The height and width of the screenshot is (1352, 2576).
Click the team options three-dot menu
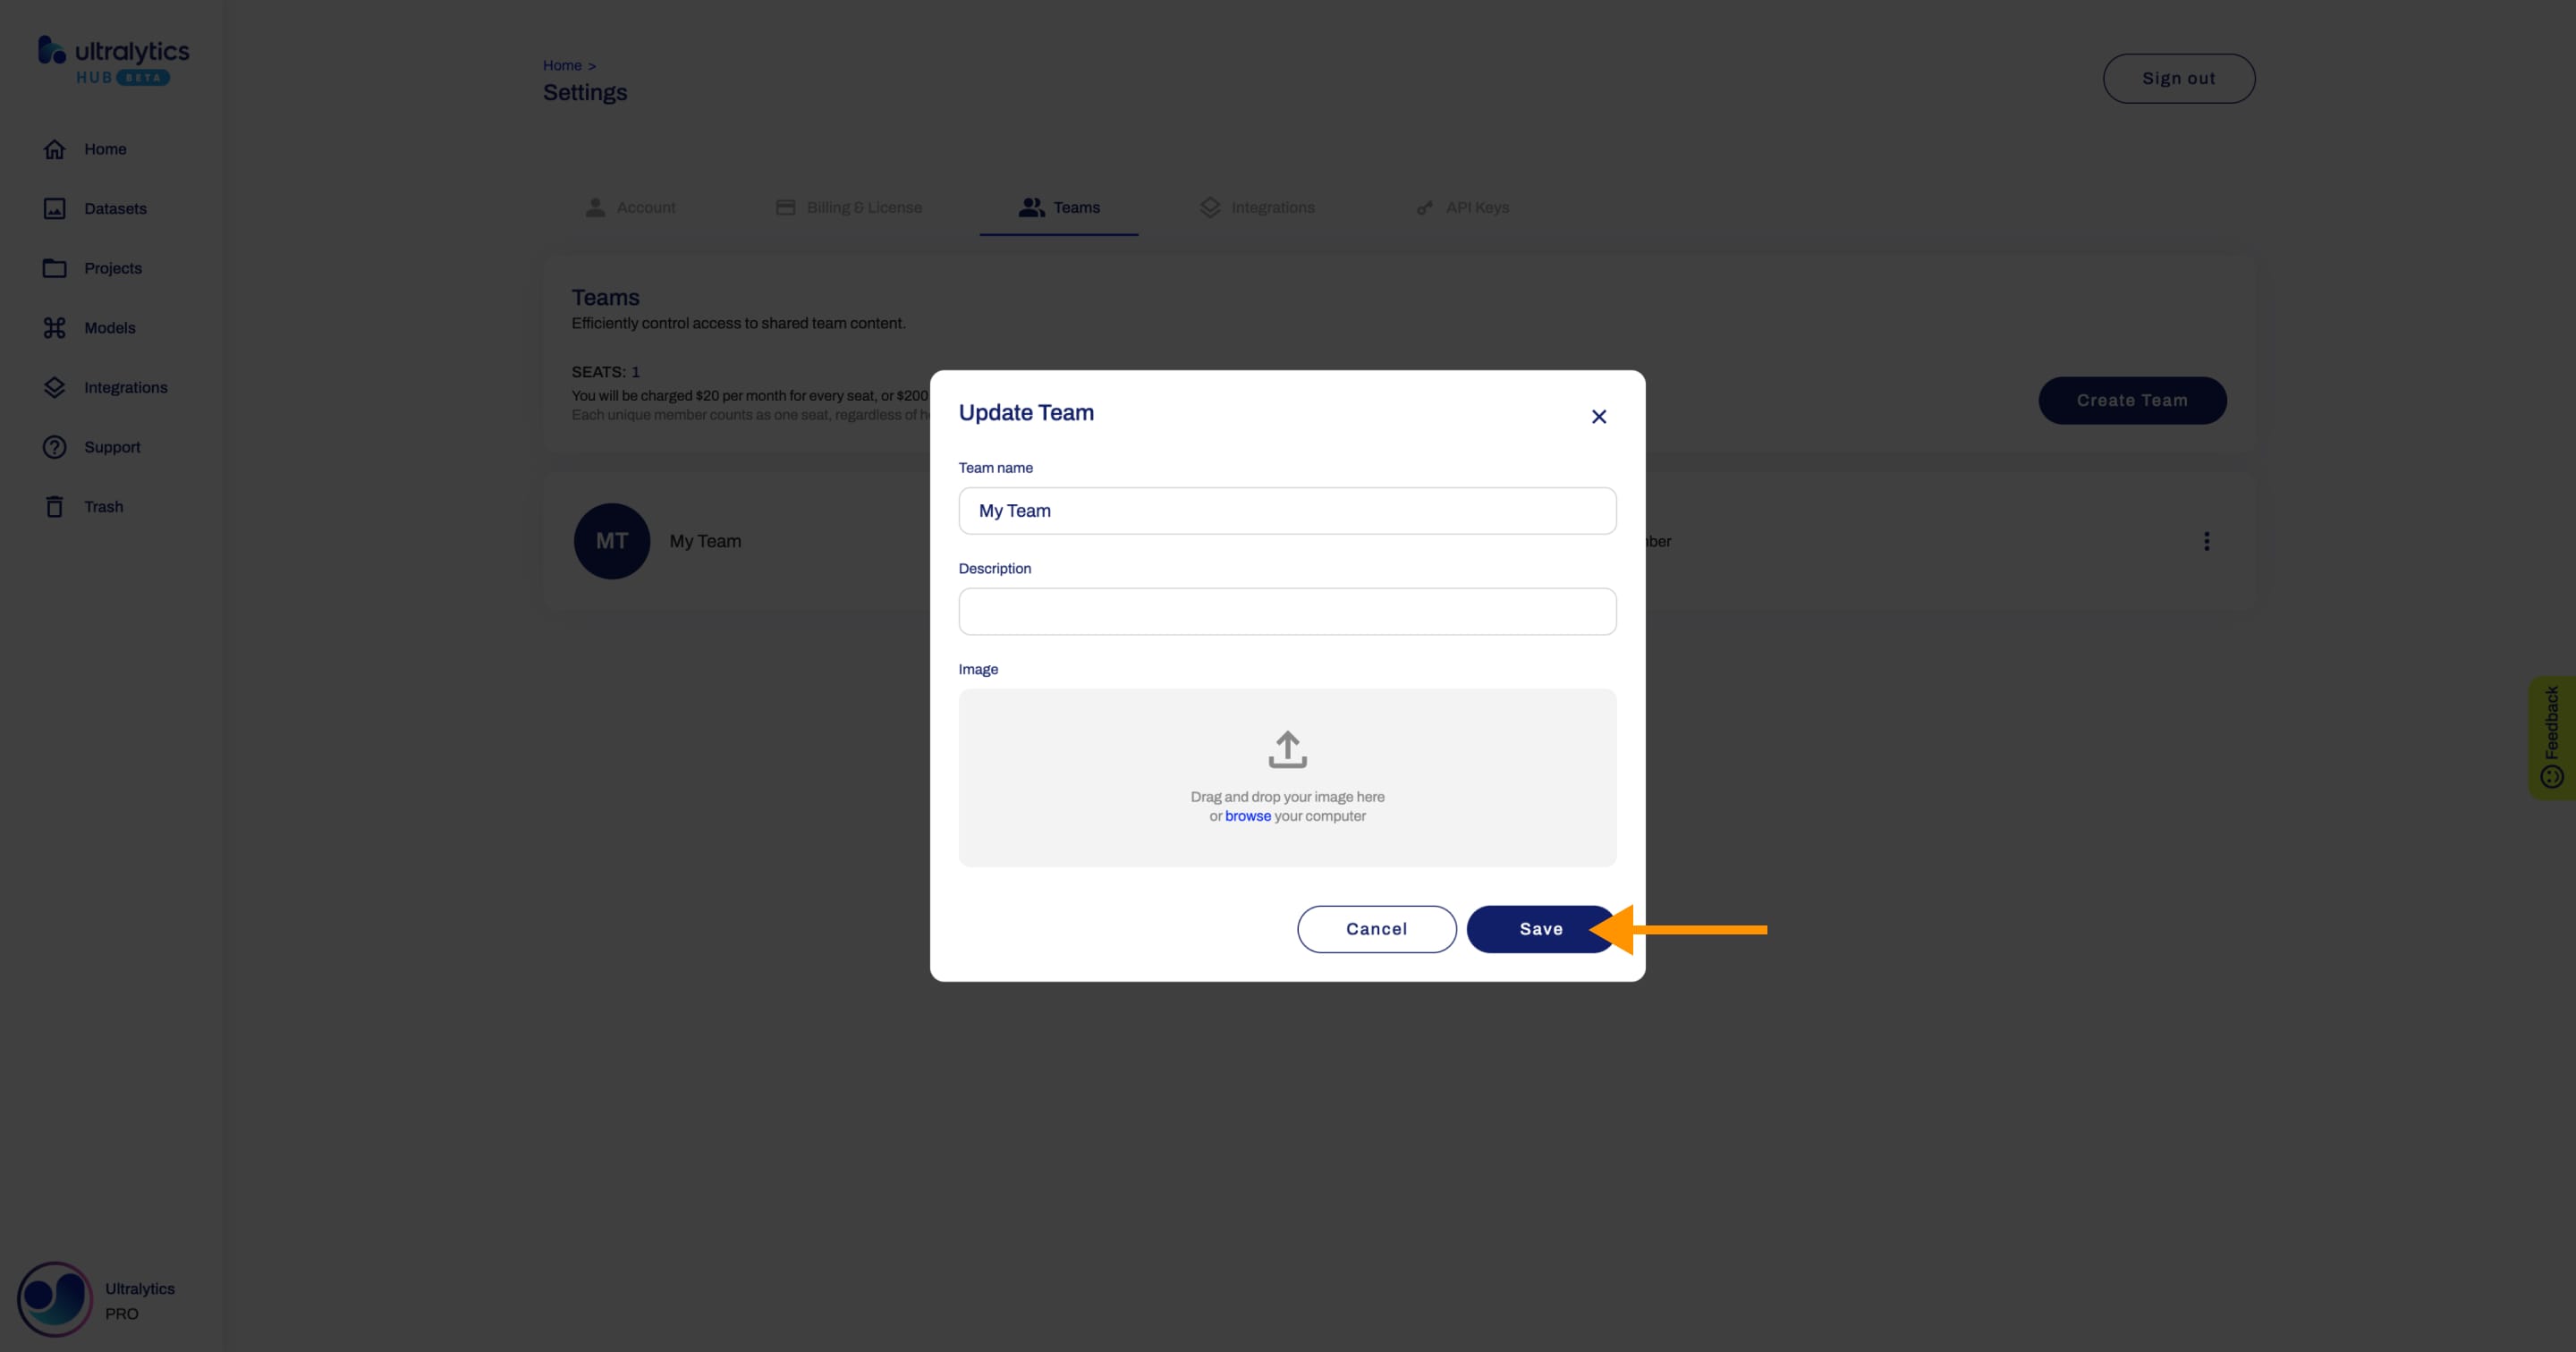2207,542
